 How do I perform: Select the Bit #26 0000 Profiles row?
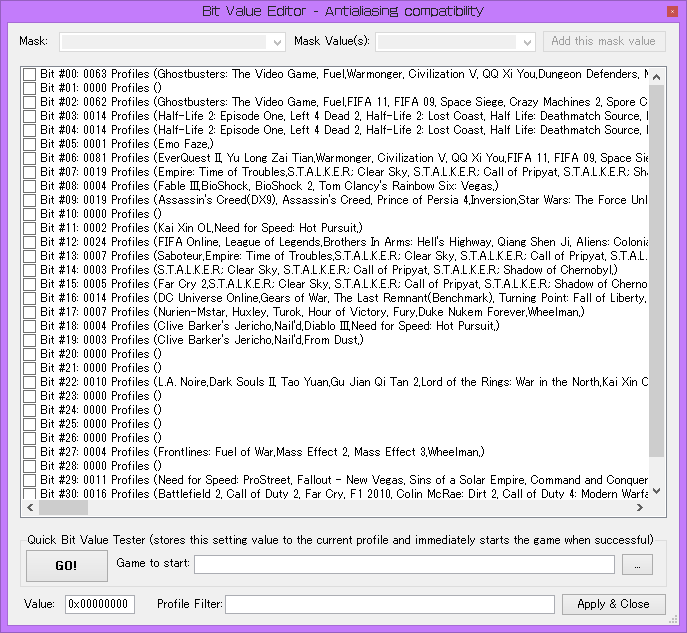pos(101,439)
